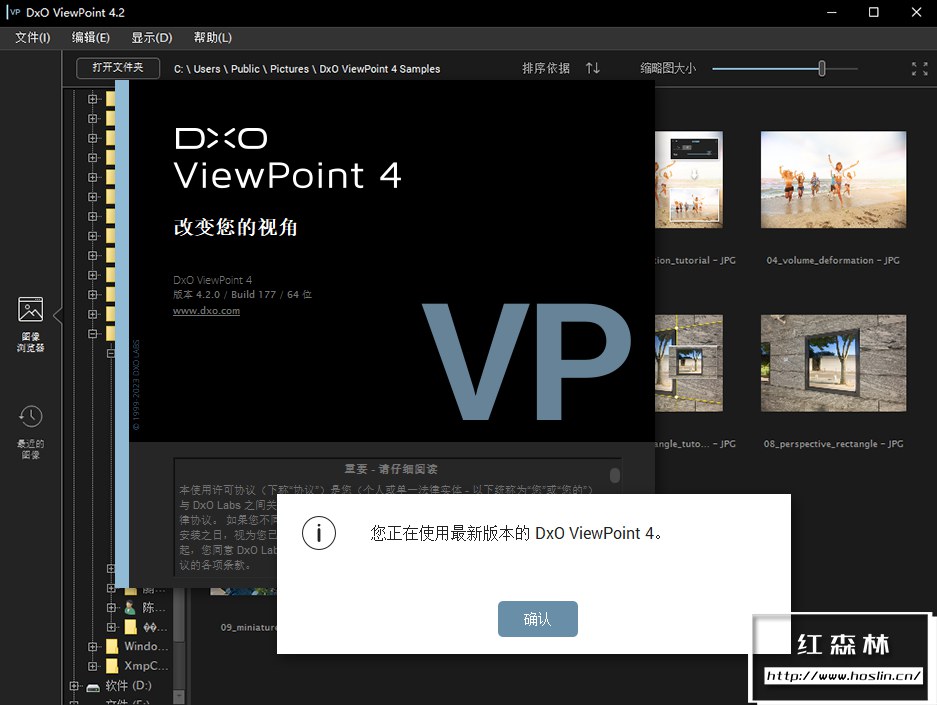Screen dimensions: 937x705
Task: Select the partly hidden …ion_tutorial beach thumbnail
Action: [689, 179]
